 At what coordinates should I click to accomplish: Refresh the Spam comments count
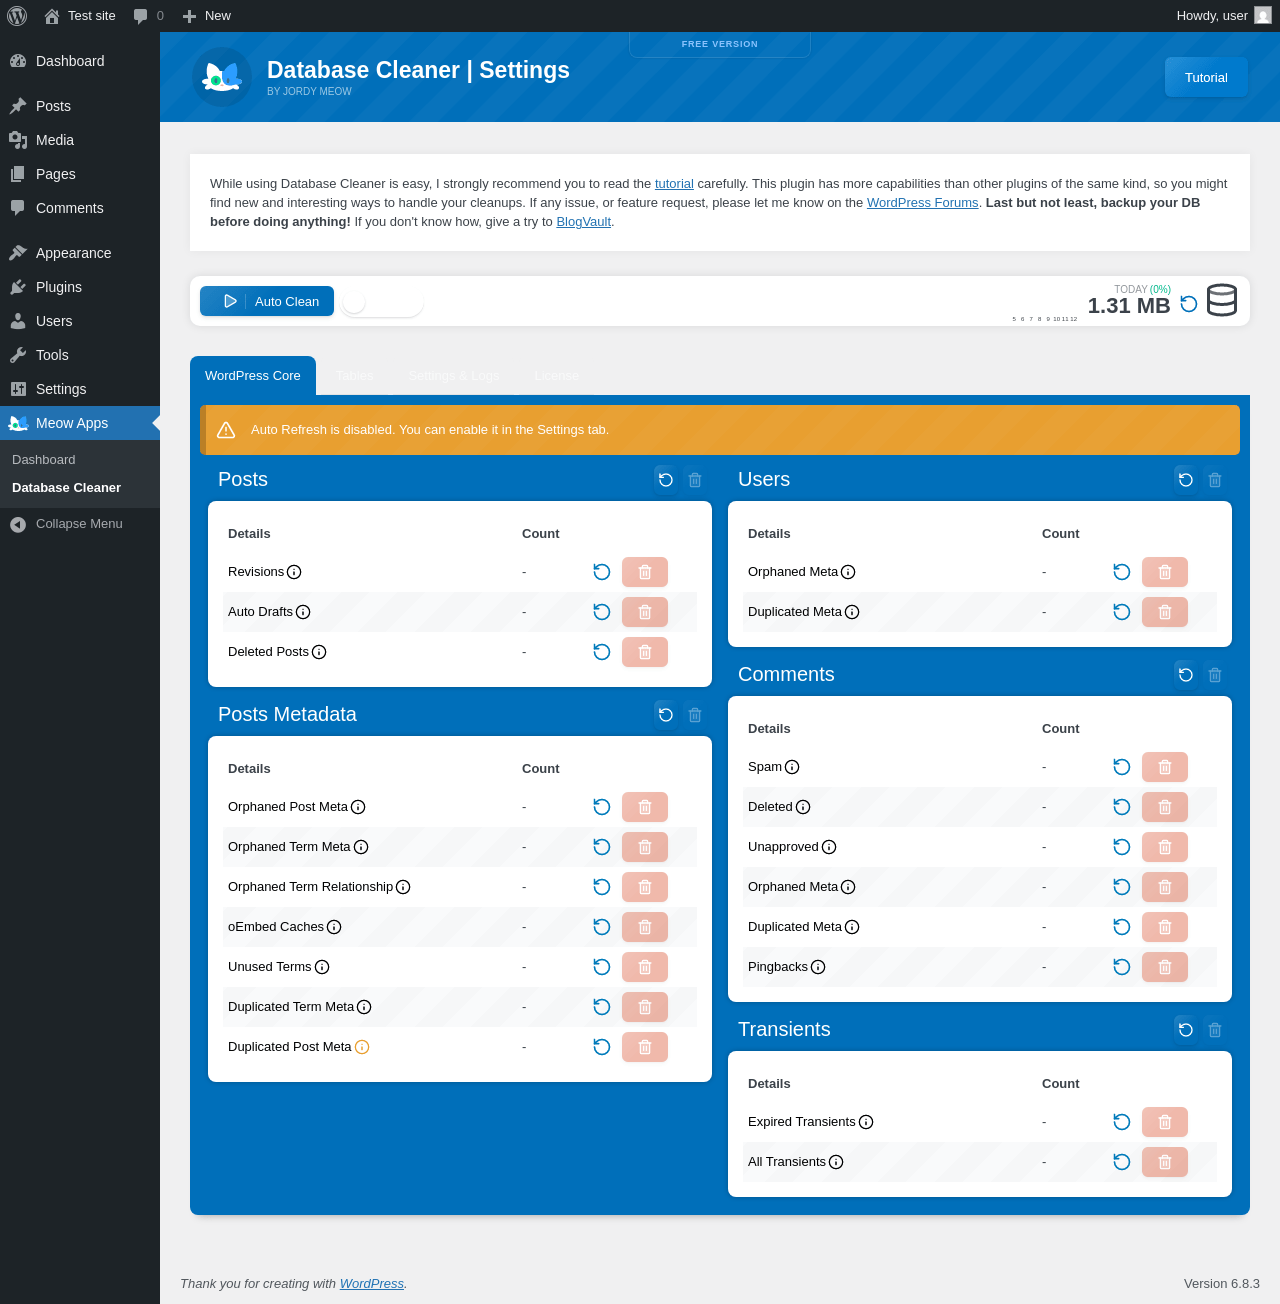(1122, 767)
